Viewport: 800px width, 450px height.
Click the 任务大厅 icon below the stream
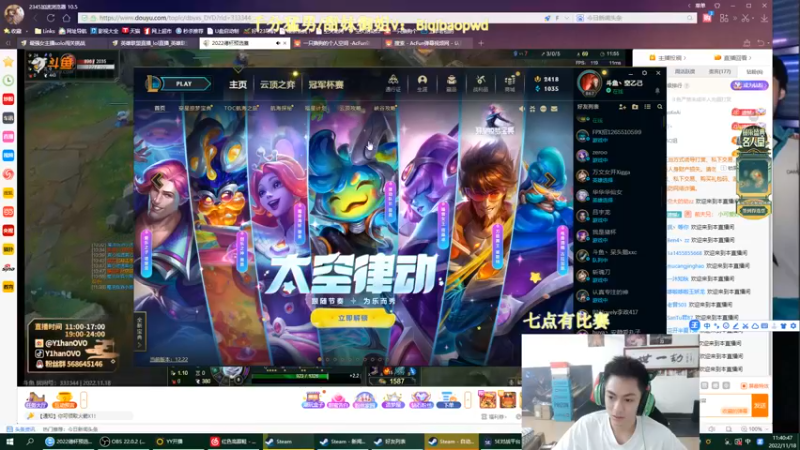pos(36,400)
